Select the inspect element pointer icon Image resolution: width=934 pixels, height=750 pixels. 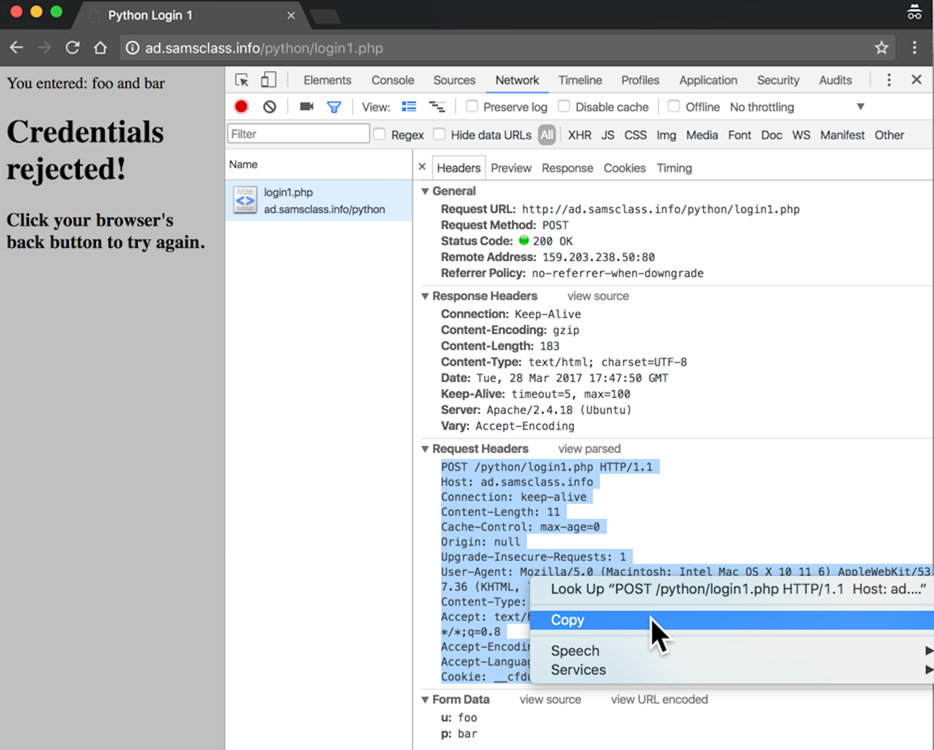(x=242, y=80)
